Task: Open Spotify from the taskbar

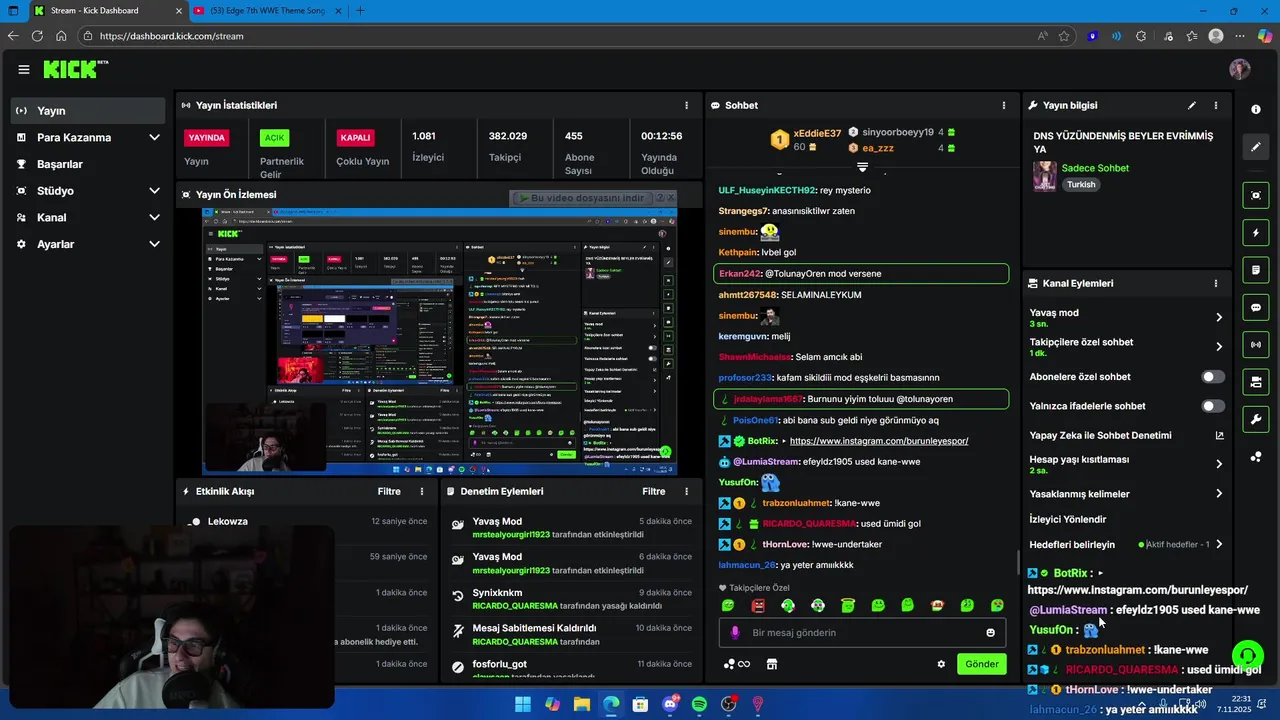Action: pyautogui.click(x=699, y=704)
